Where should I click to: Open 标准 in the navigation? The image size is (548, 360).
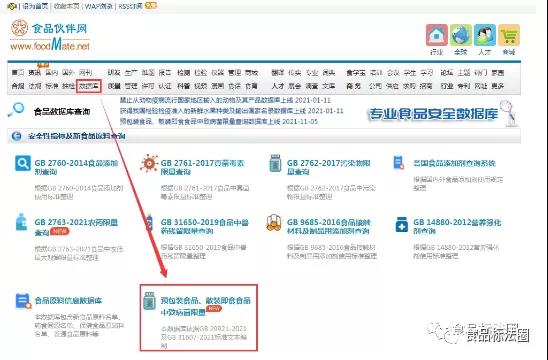coord(51,86)
